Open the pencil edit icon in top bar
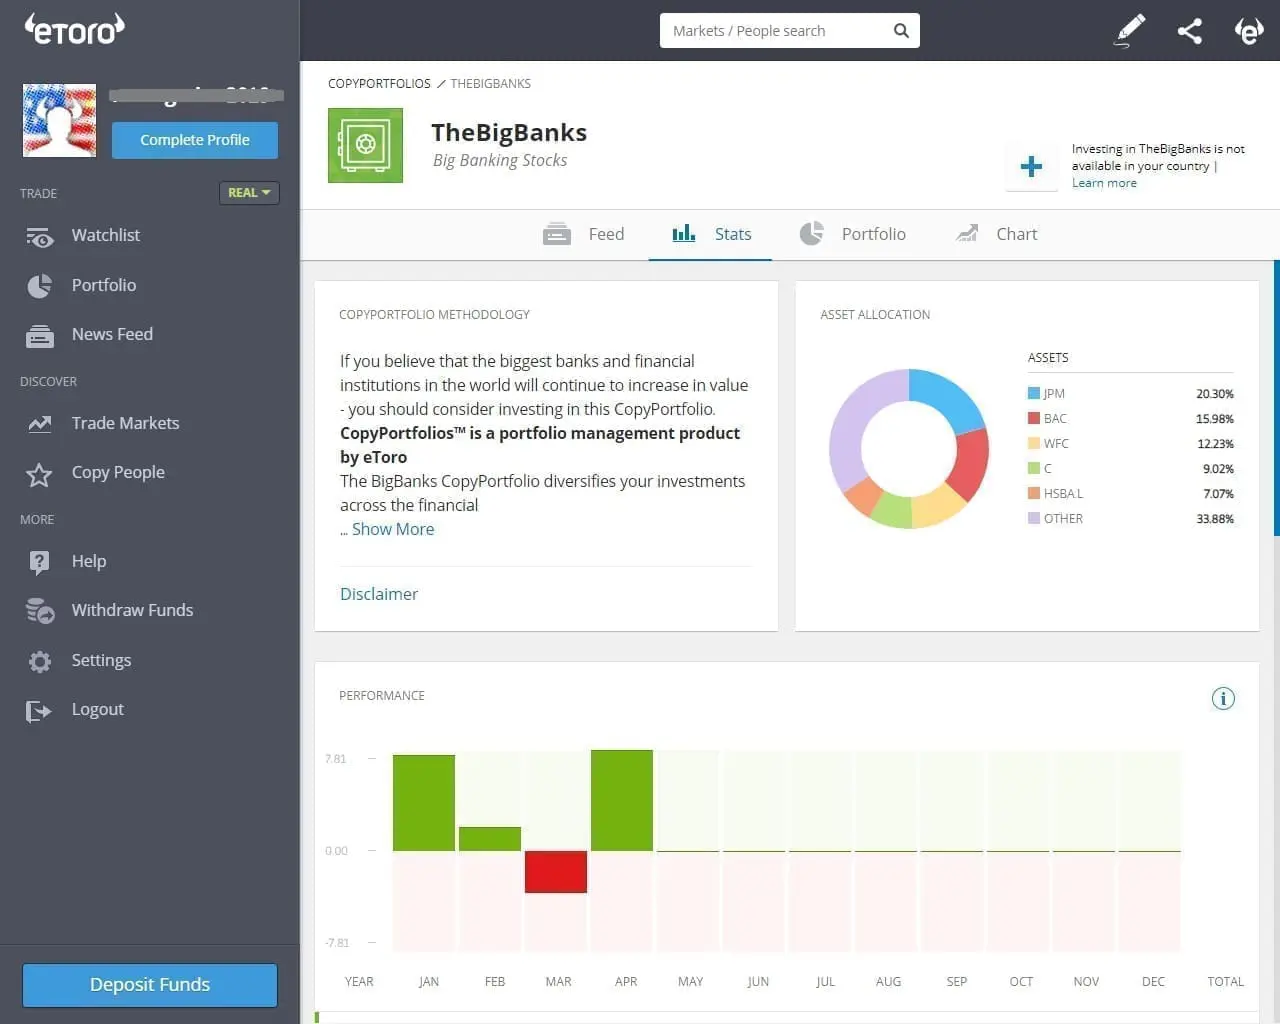The height and width of the screenshot is (1024, 1280). click(1128, 30)
